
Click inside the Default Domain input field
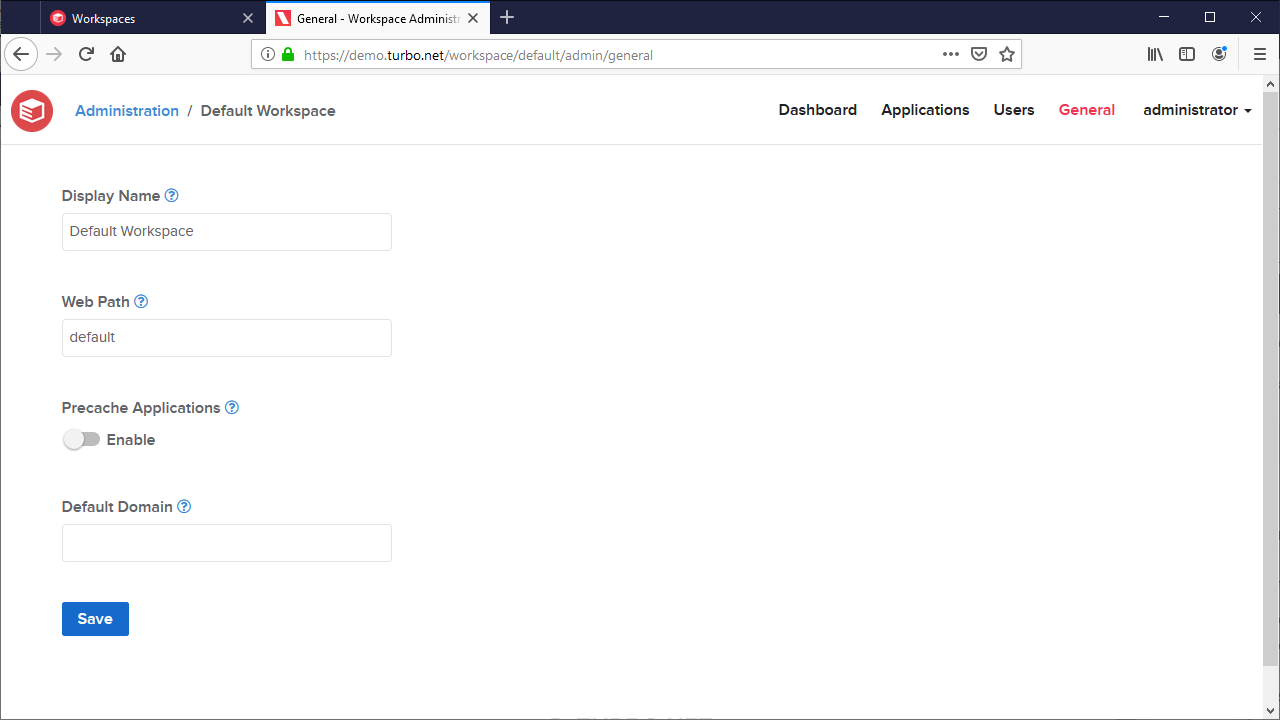(x=226, y=542)
